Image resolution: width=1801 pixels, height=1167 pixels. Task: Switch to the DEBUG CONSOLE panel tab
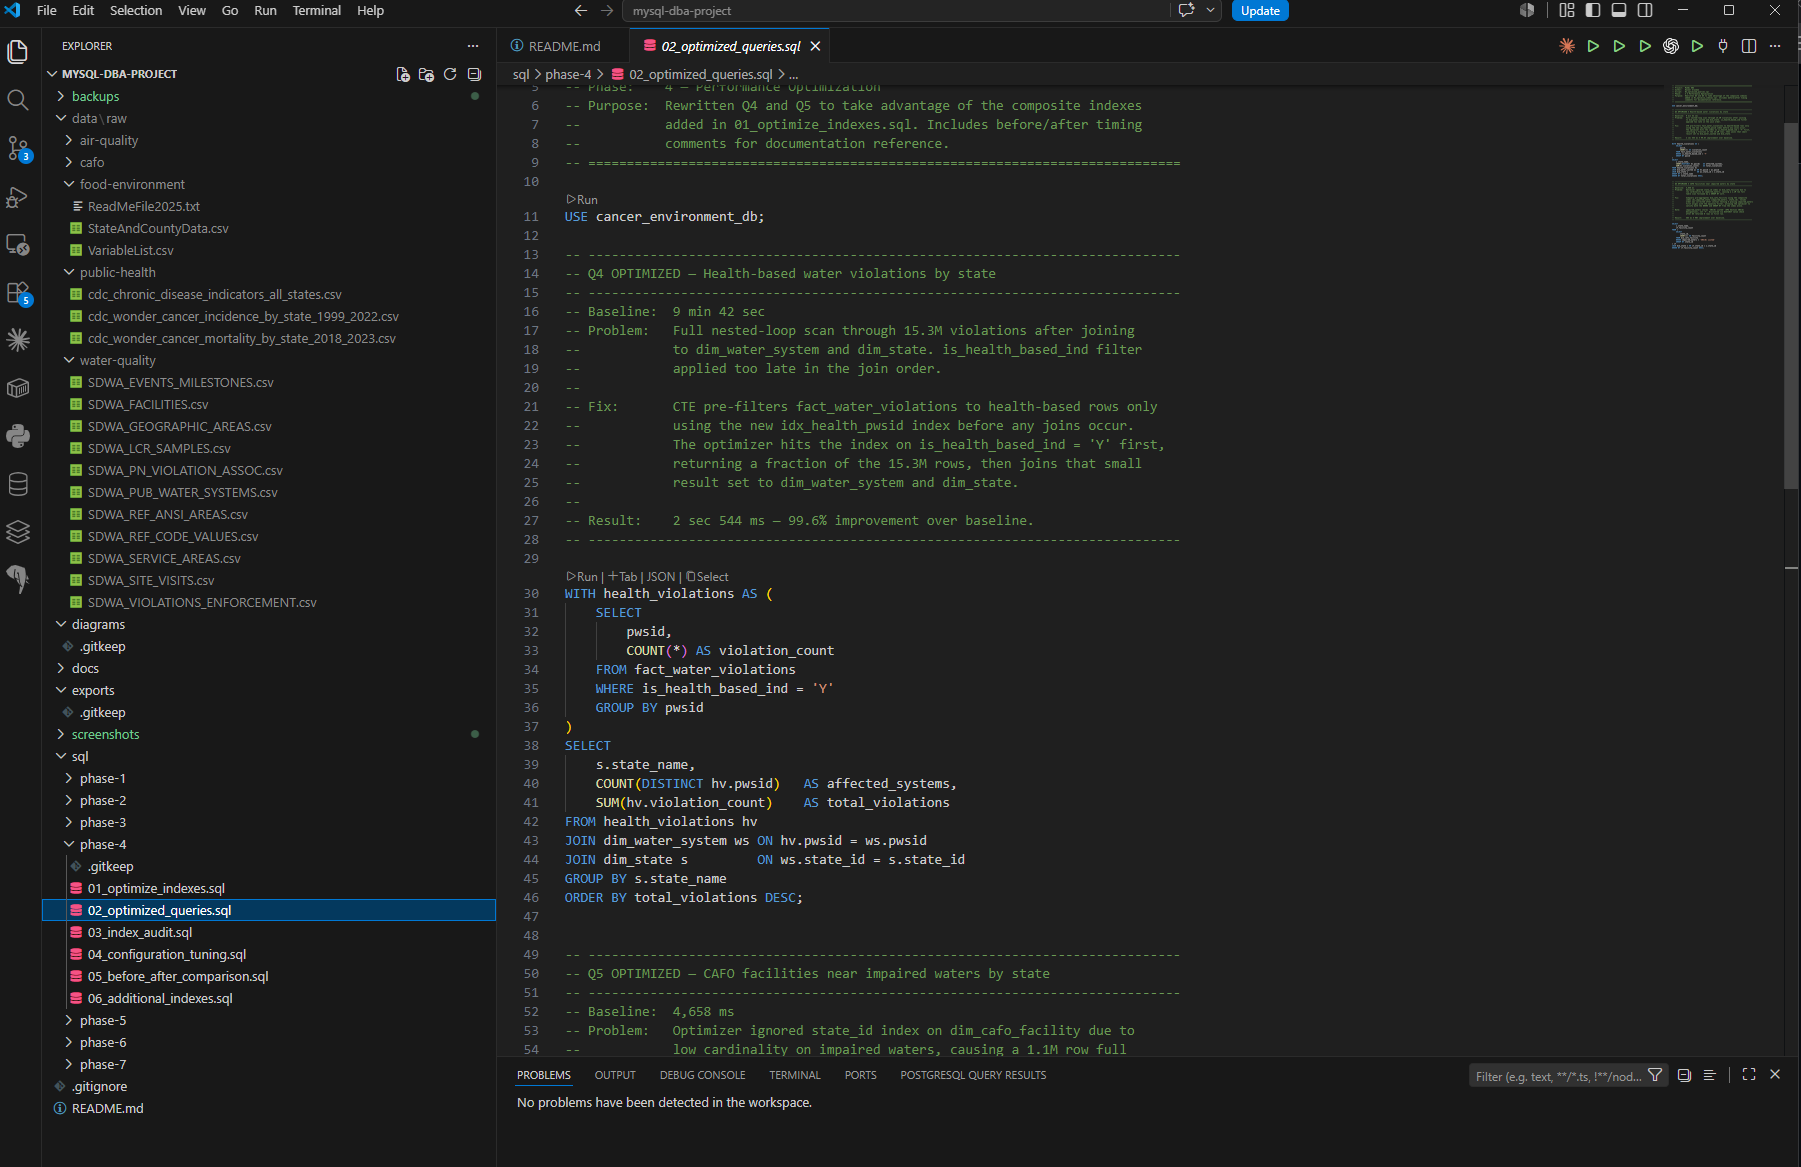(702, 1075)
